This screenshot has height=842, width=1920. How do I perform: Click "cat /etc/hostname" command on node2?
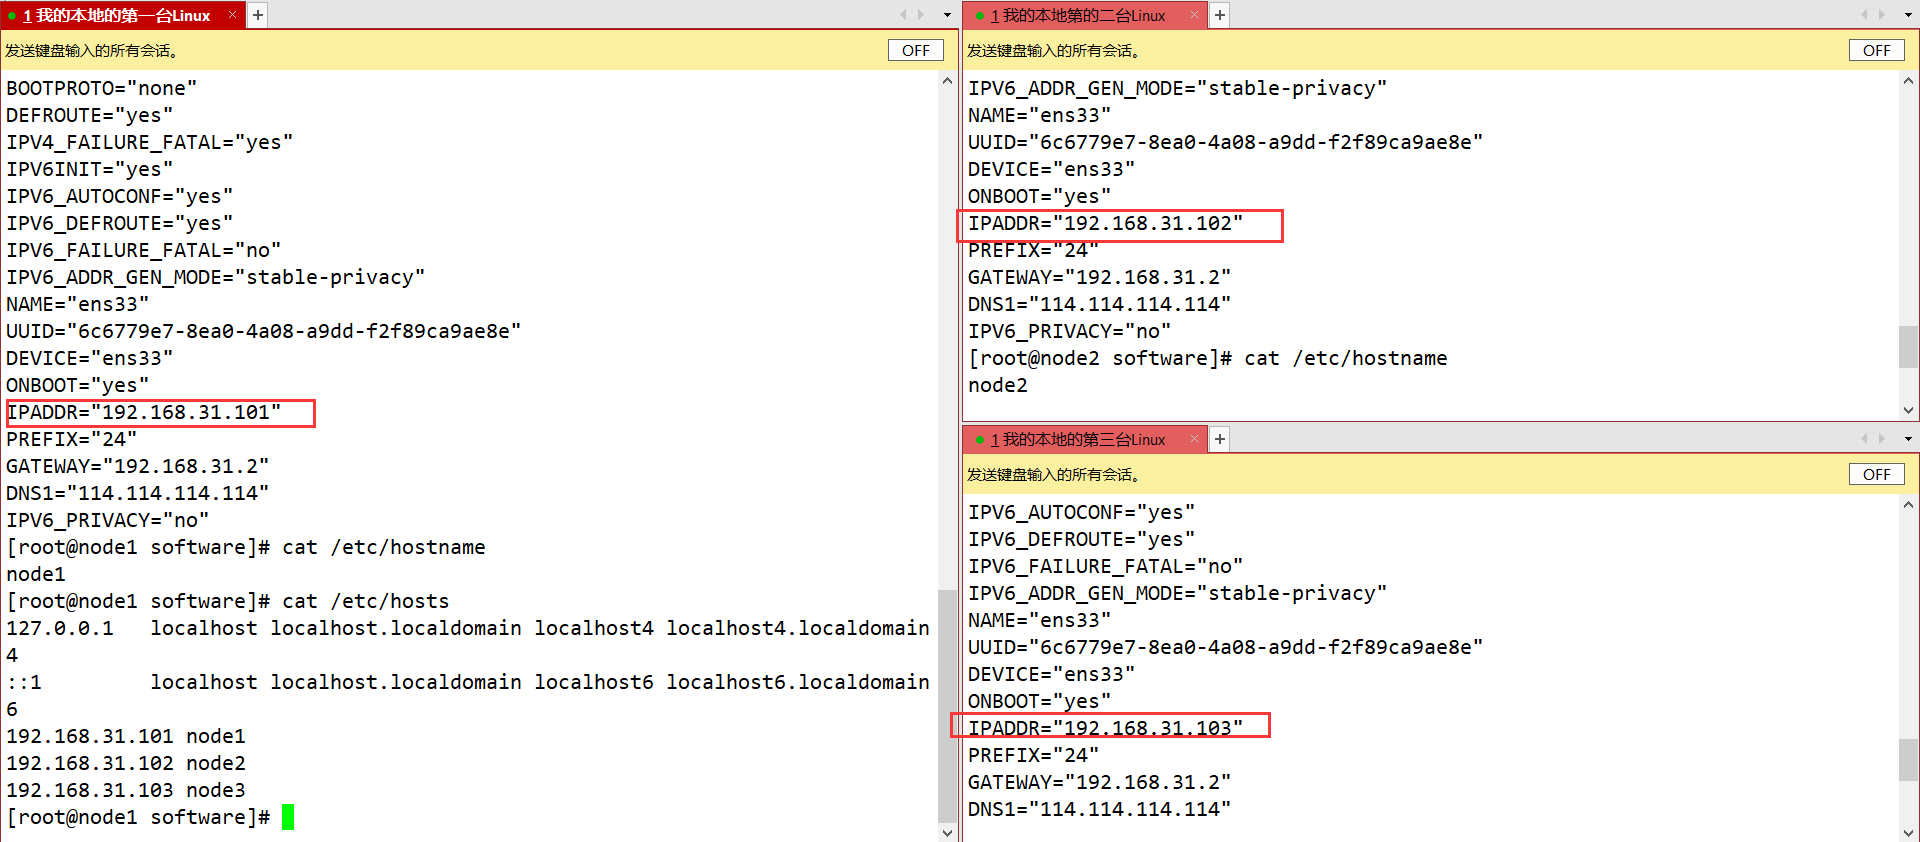[x=1346, y=358]
